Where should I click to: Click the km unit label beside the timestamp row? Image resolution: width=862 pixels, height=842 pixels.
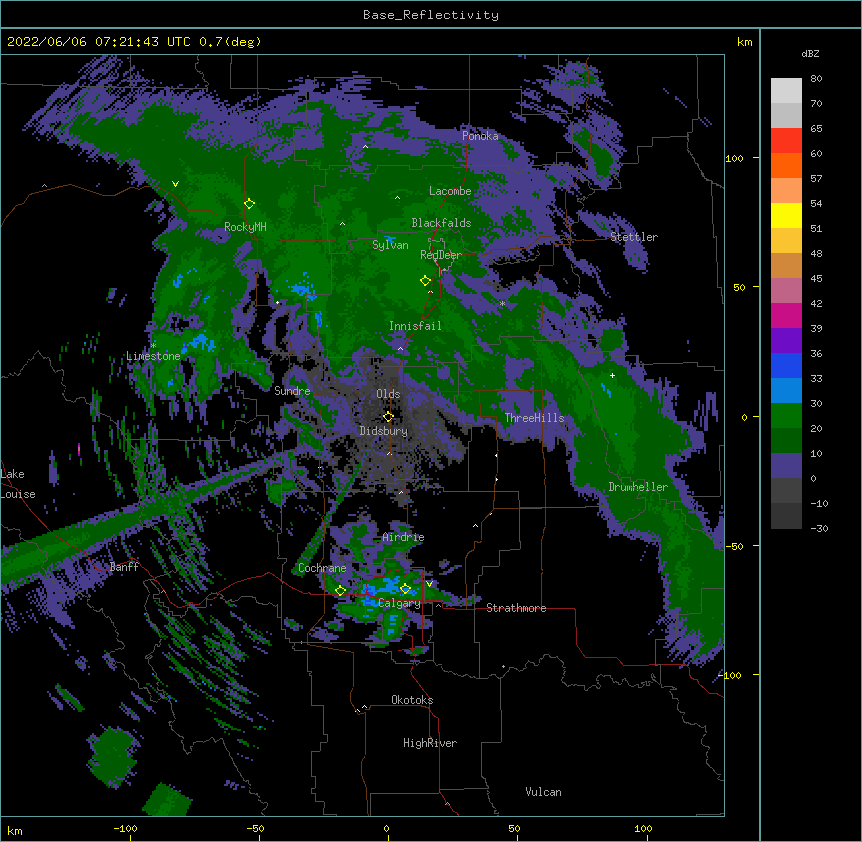coord(745,42)
